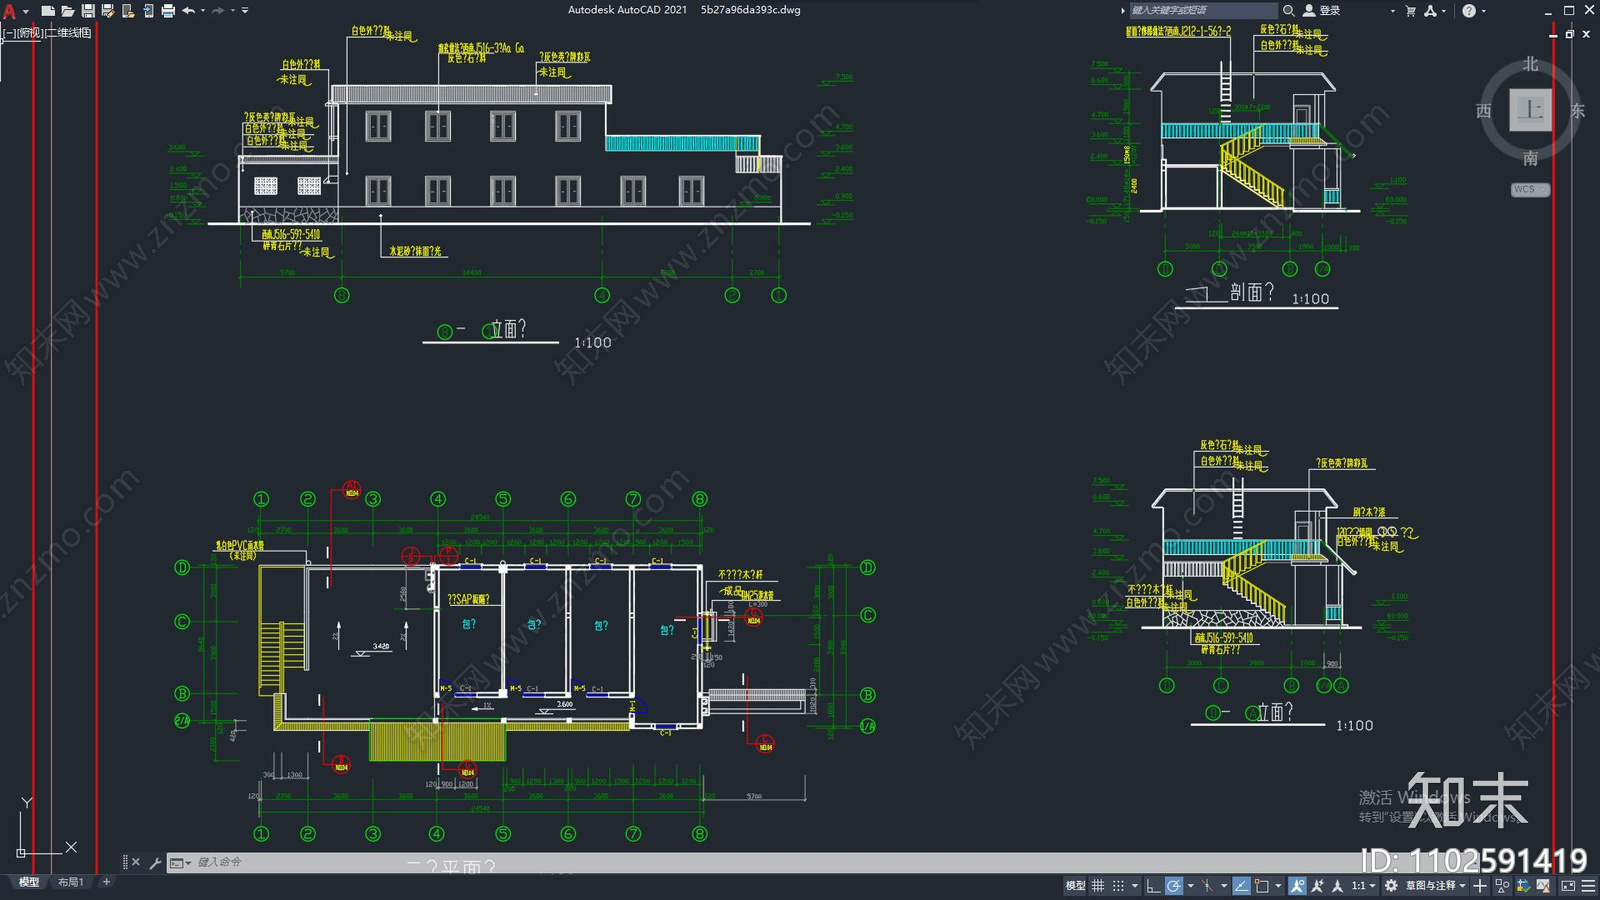
Task: Expand the redo history dropdown arrow
Action: tap(233, 11)
